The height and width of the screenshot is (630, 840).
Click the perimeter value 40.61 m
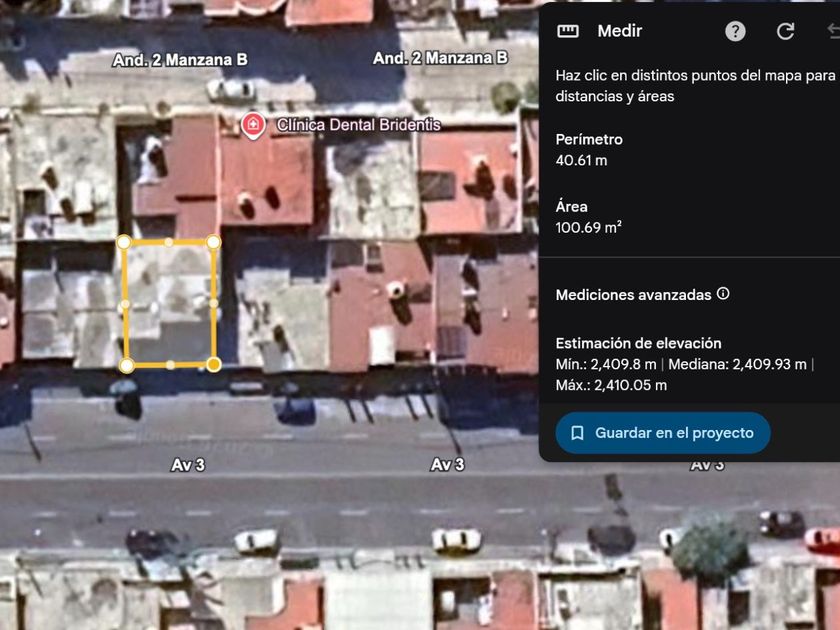pos(581,160)
